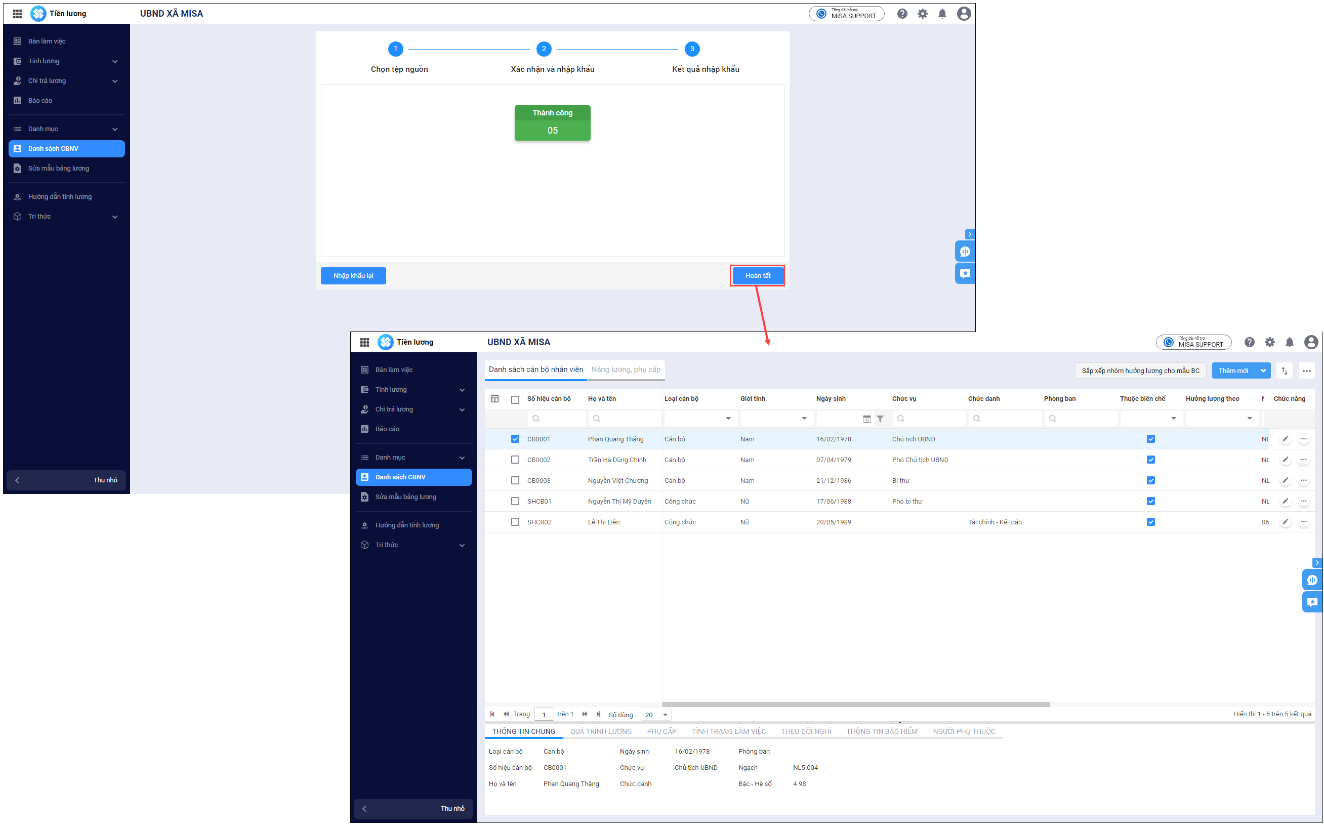The width and height of the screenshot is (1324, 824).
Task: Open the calendar picker in Ngày sinh filter
Action: (x=867, y=419)
